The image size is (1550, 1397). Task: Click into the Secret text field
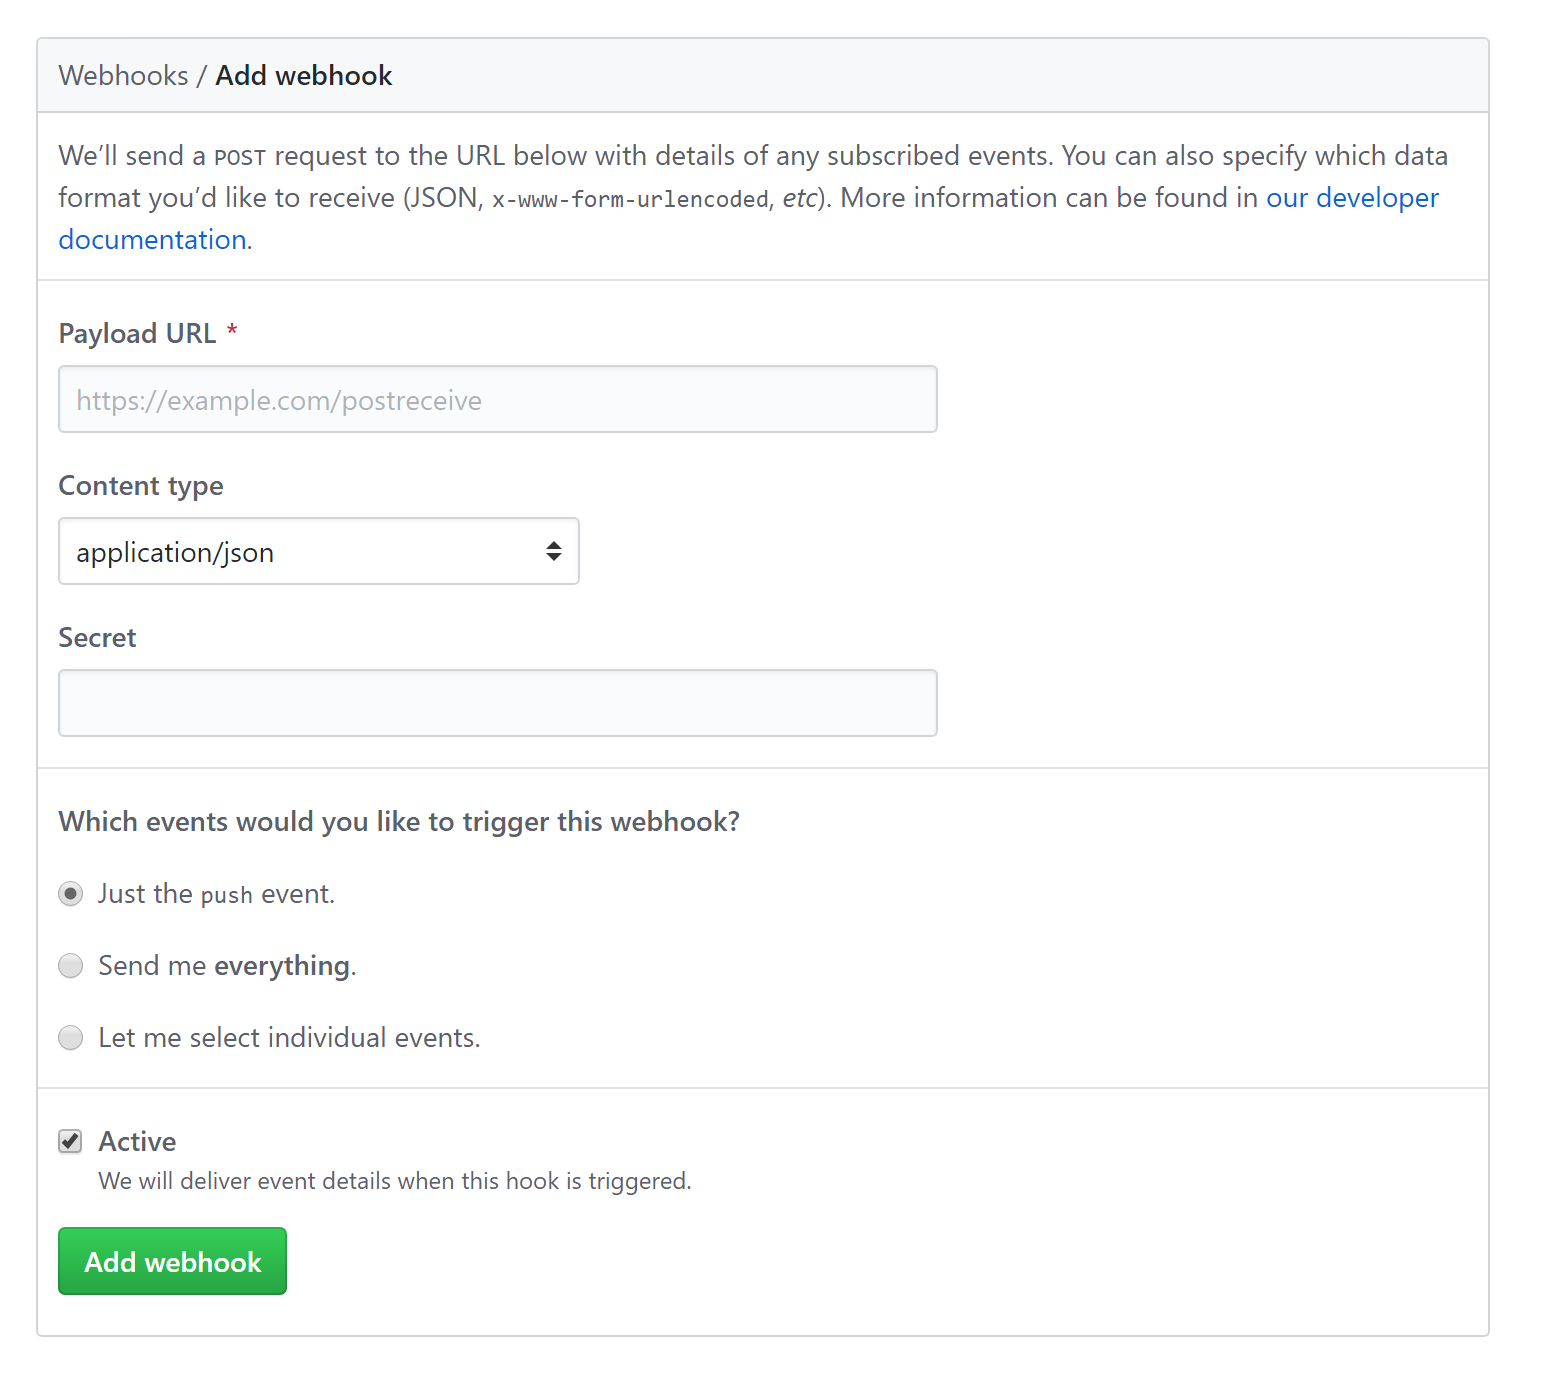point(497,703)
